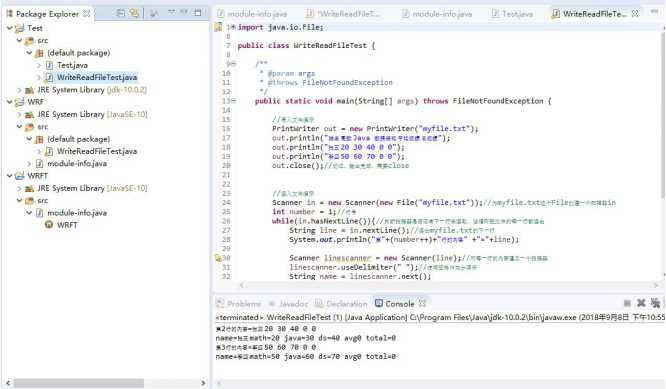This screenshot has height=389, width=666.
Task: Collapse the WRFT project node
Action: pos(9,175)
